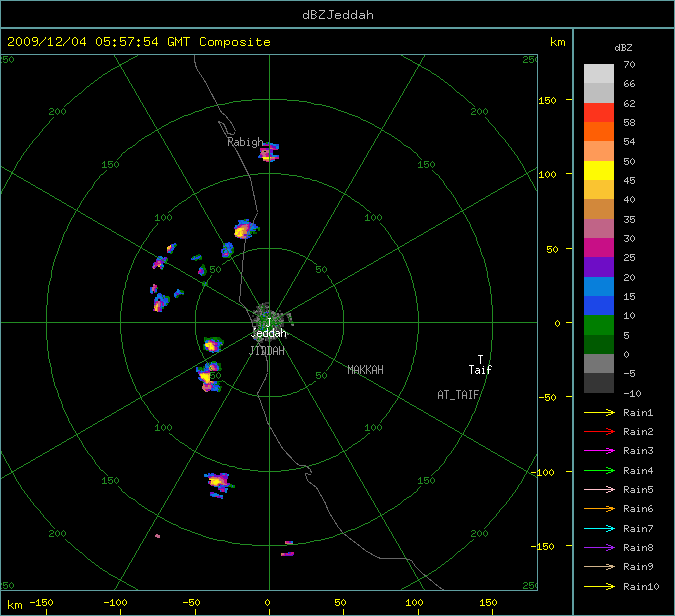Click the green Rain4 arrow icon

click(599, 470)
